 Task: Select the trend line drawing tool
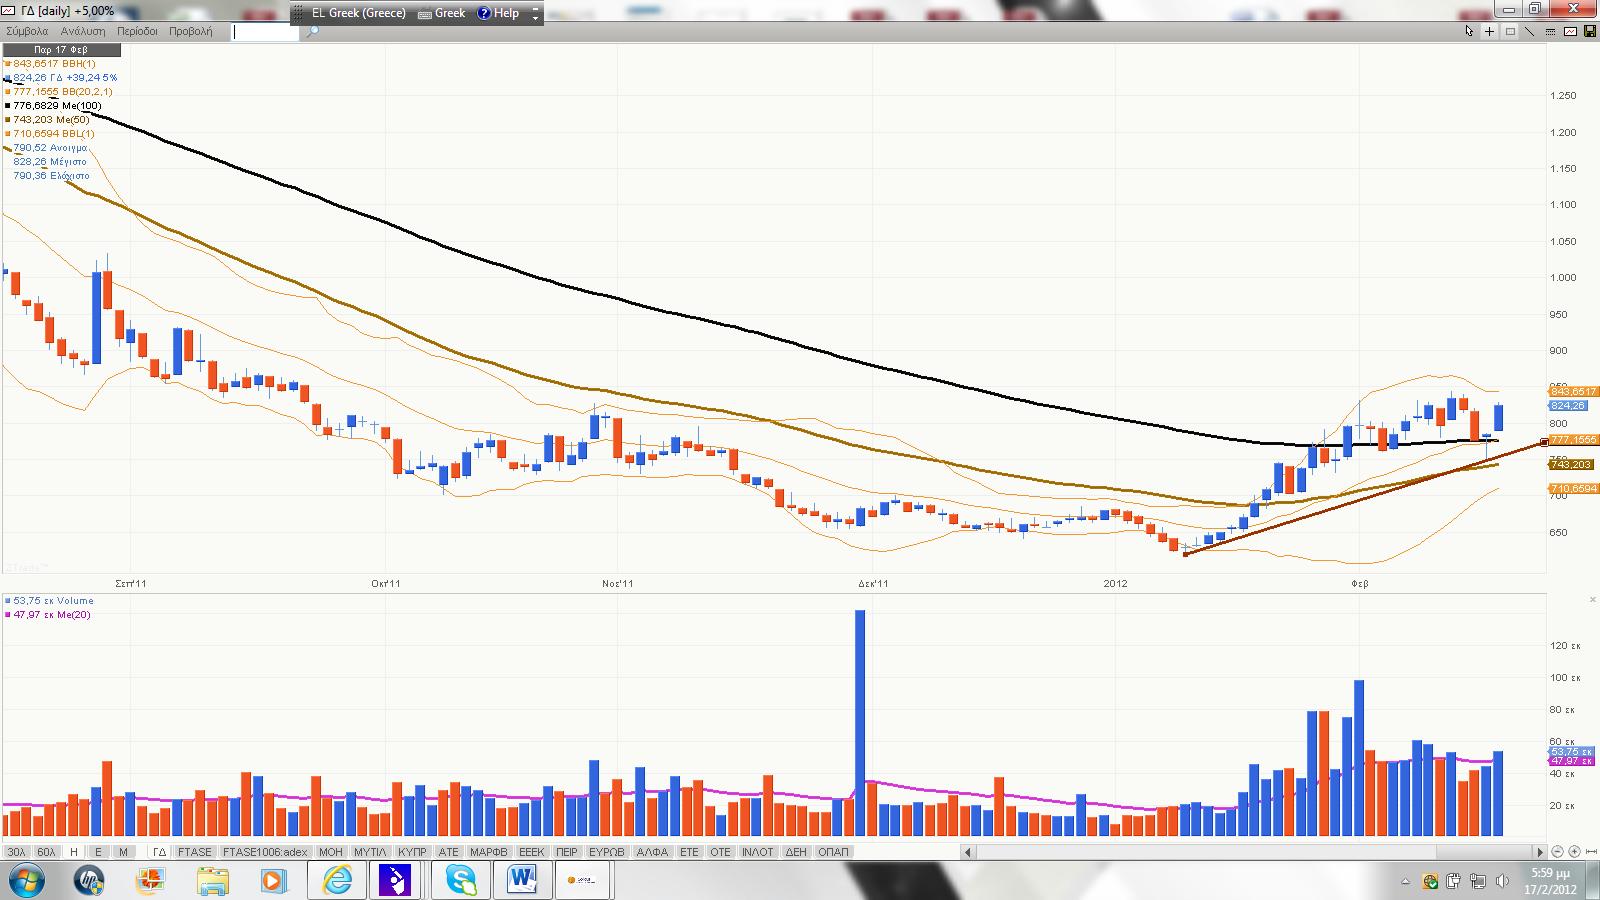pyautogui.click(x=1530, y=31)
